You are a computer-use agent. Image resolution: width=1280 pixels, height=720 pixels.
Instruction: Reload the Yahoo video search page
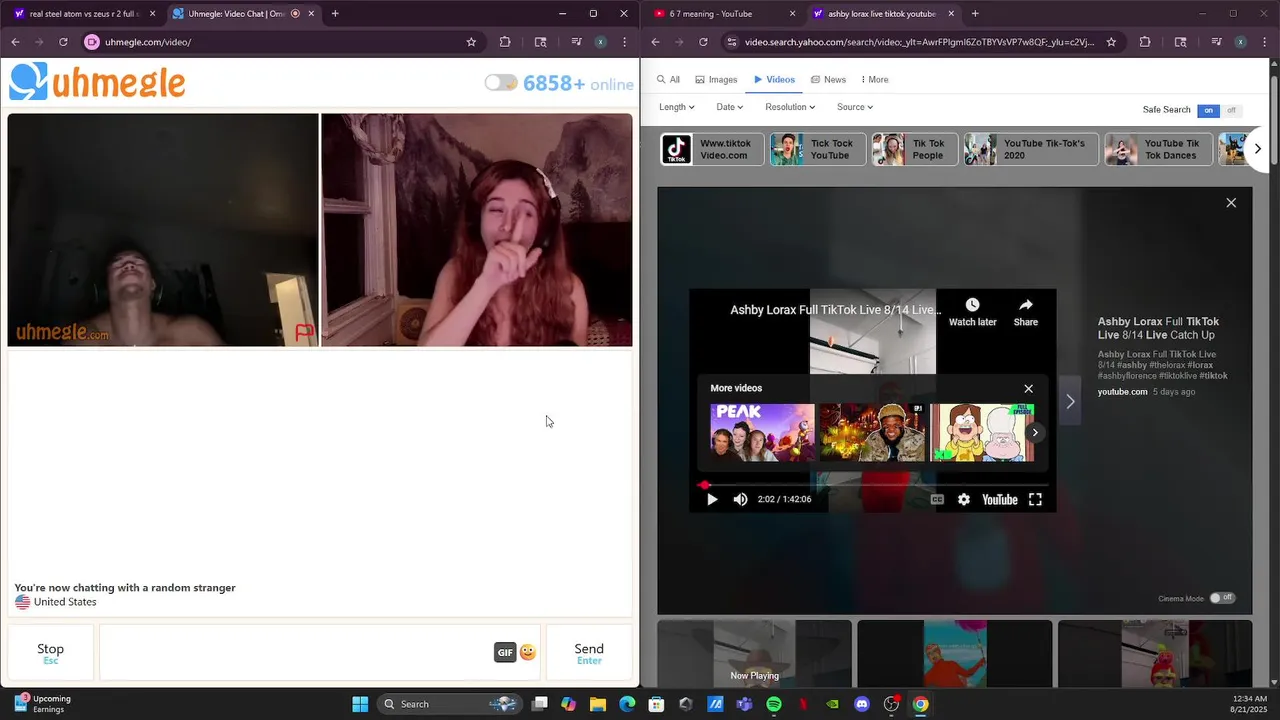(x=703, y=42)
